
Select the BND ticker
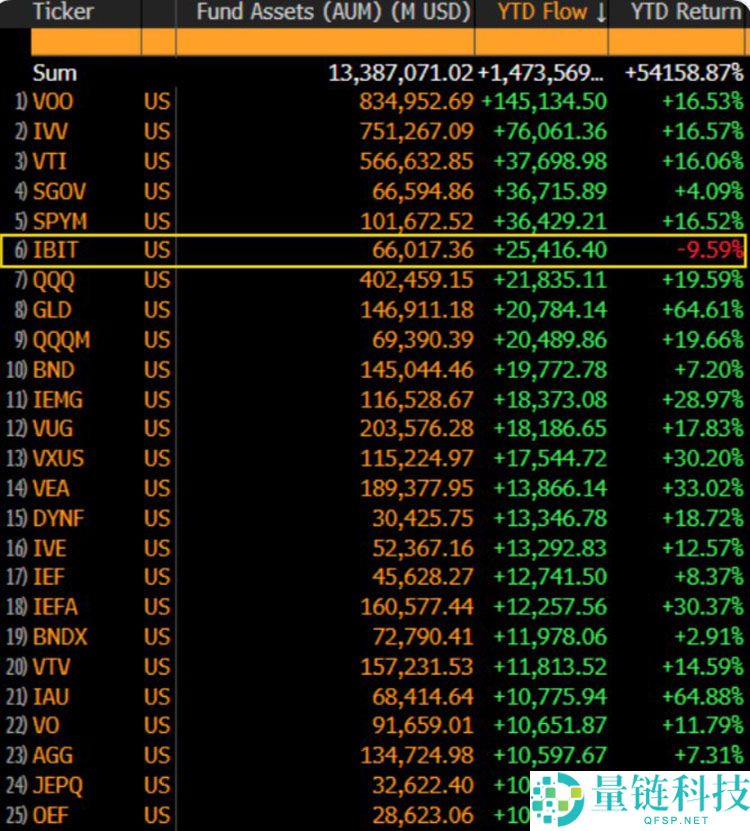pyautogui.click(x=54, y=370)
